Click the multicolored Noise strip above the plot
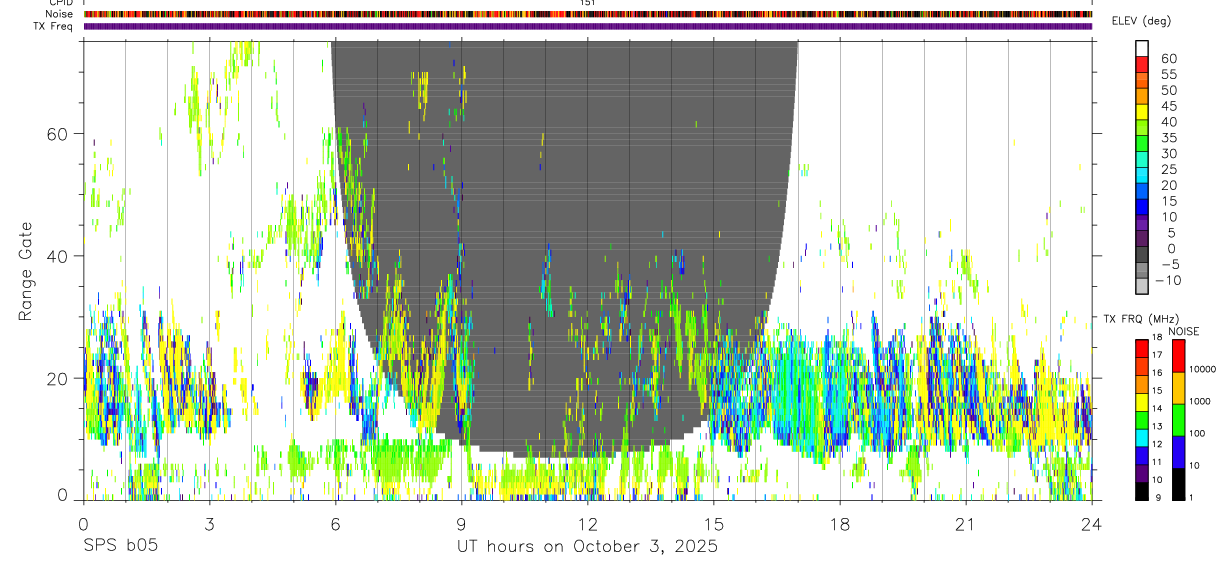 588,14
